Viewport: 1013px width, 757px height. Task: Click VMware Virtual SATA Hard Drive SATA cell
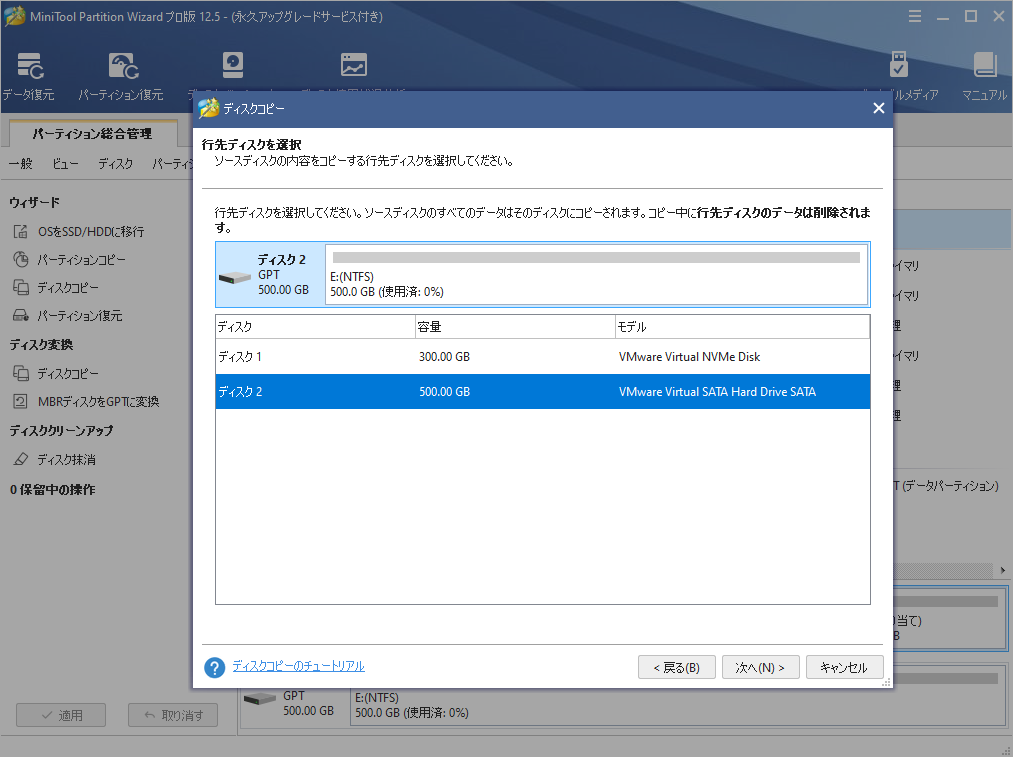pos(717,391)
